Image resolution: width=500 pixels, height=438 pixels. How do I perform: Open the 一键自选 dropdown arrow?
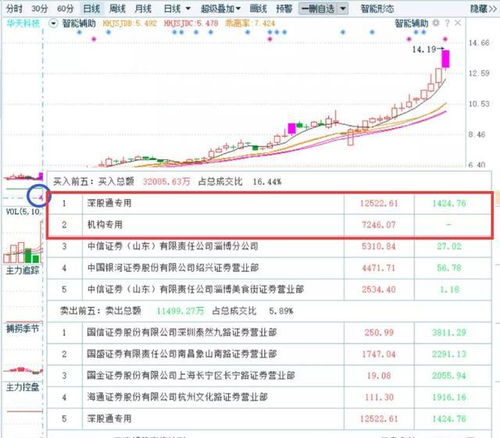[343, 8]
